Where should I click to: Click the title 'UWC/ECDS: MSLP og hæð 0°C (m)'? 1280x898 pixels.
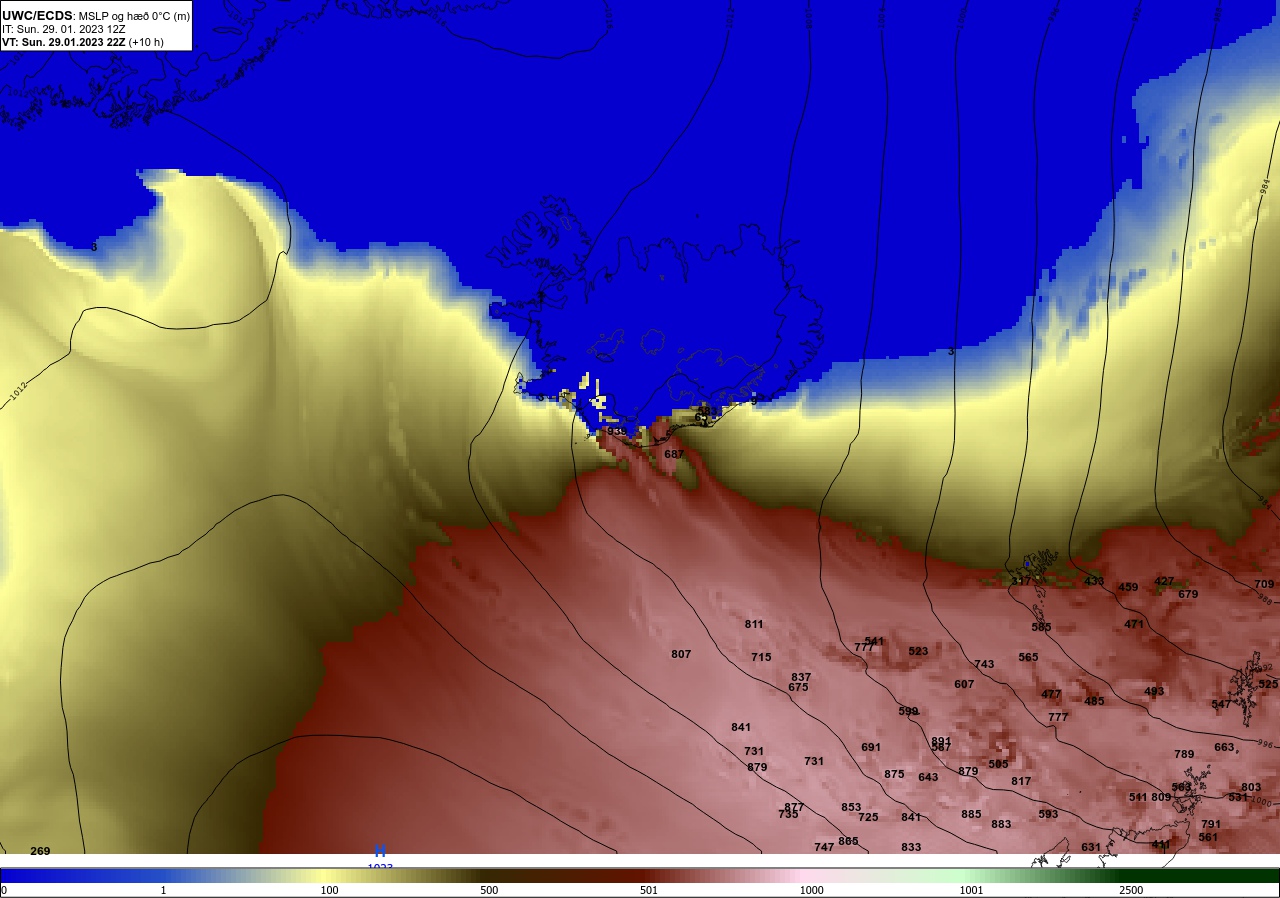(96, 16)
